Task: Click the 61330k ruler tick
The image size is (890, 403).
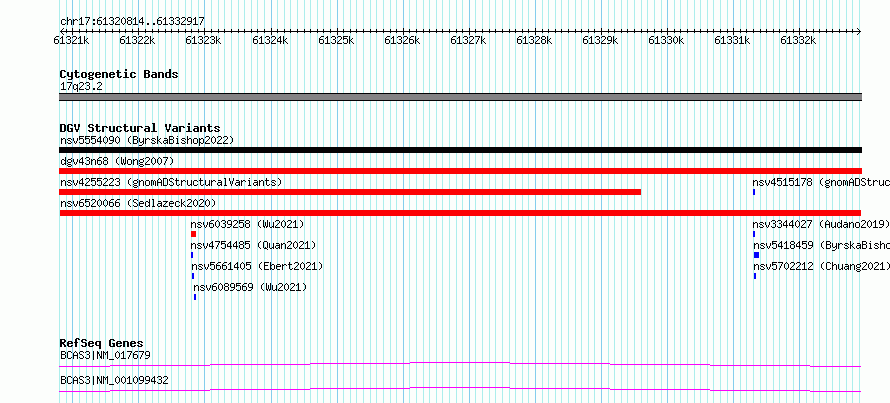Action: point(666,40)
